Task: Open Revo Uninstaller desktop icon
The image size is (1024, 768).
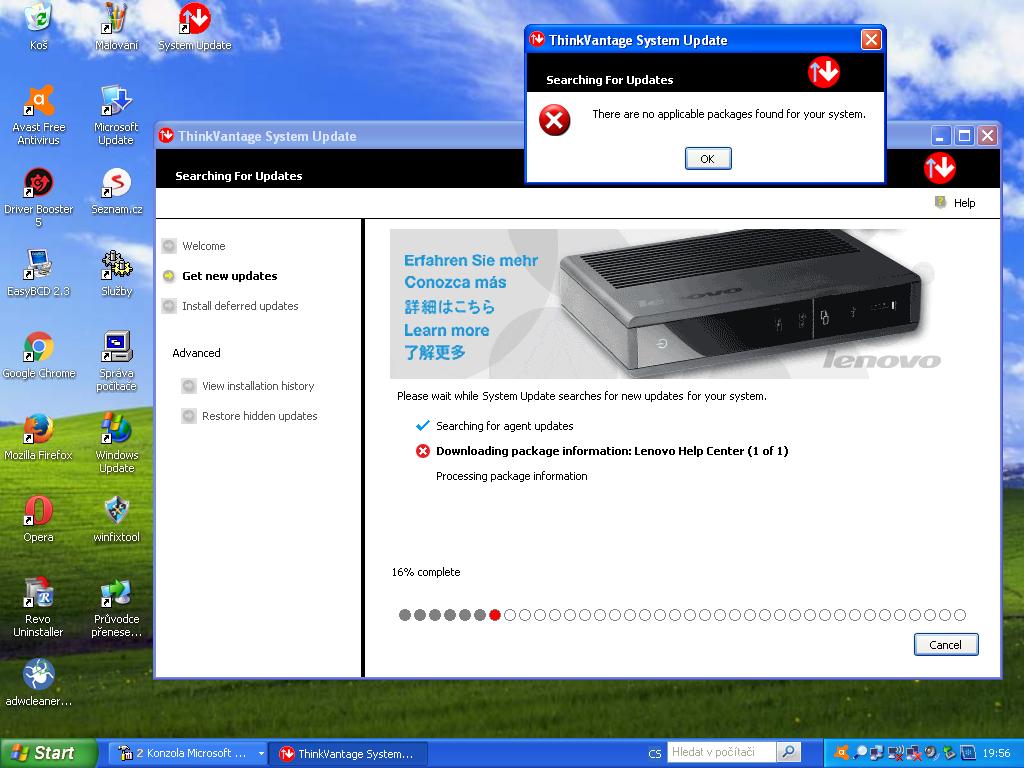Action: [x=39, y=607]
